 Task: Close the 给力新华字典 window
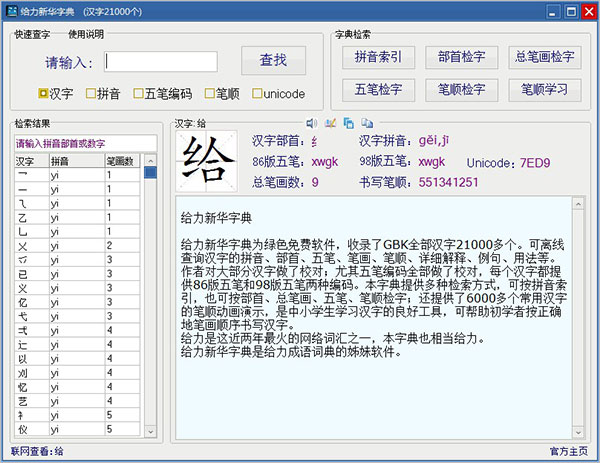[589, 11]
